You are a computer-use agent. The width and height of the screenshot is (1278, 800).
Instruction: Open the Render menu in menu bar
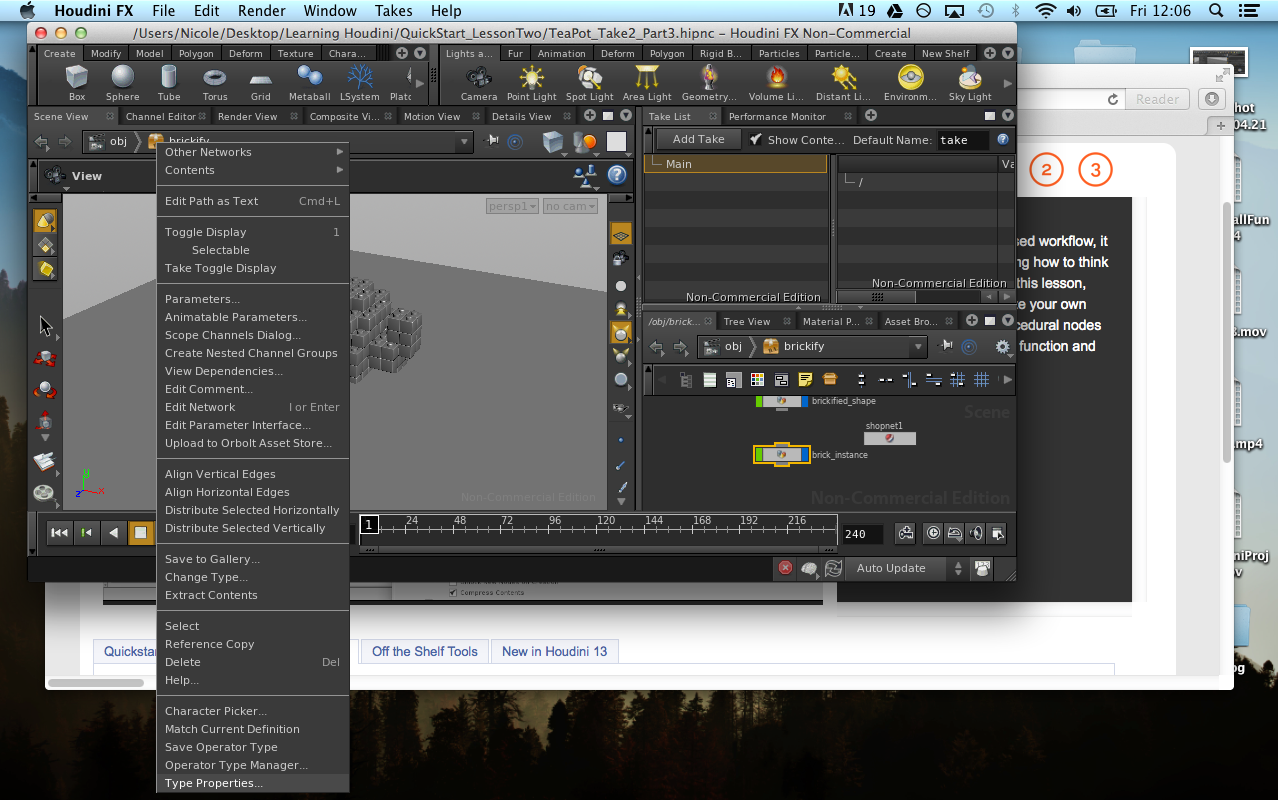(261, 11)
